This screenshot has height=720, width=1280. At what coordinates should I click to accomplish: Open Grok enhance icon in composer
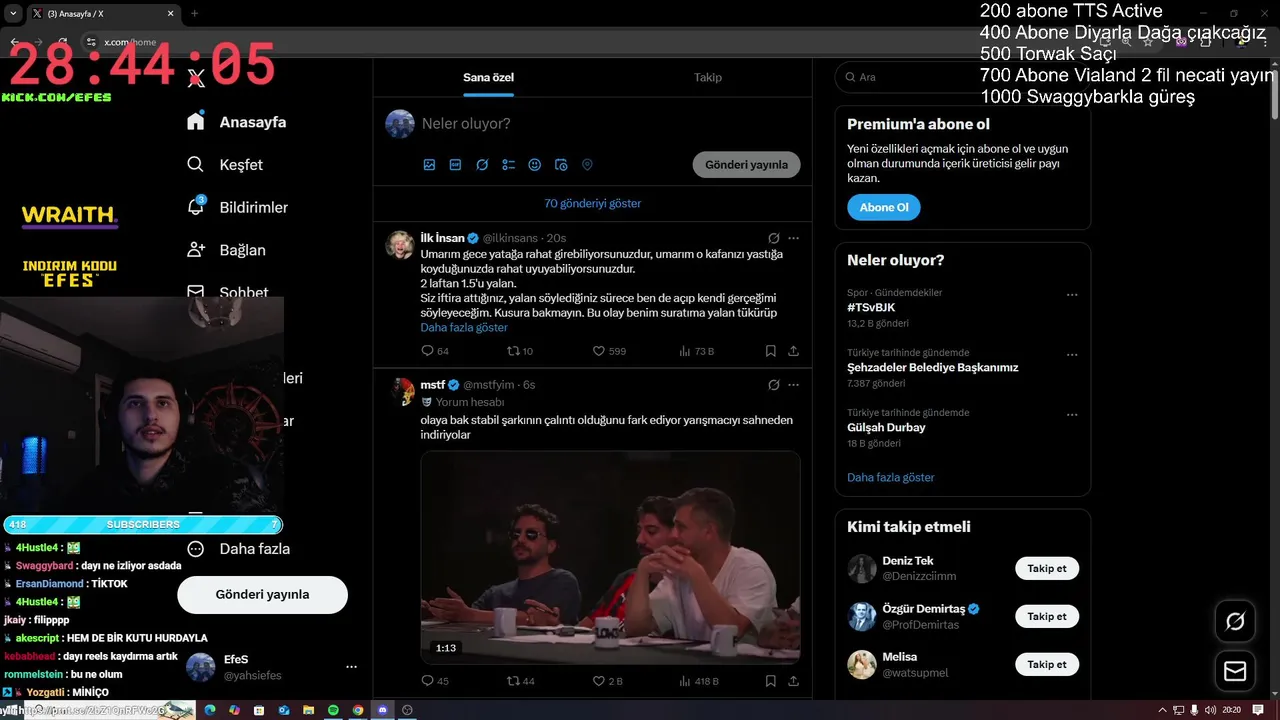(482, 165)
